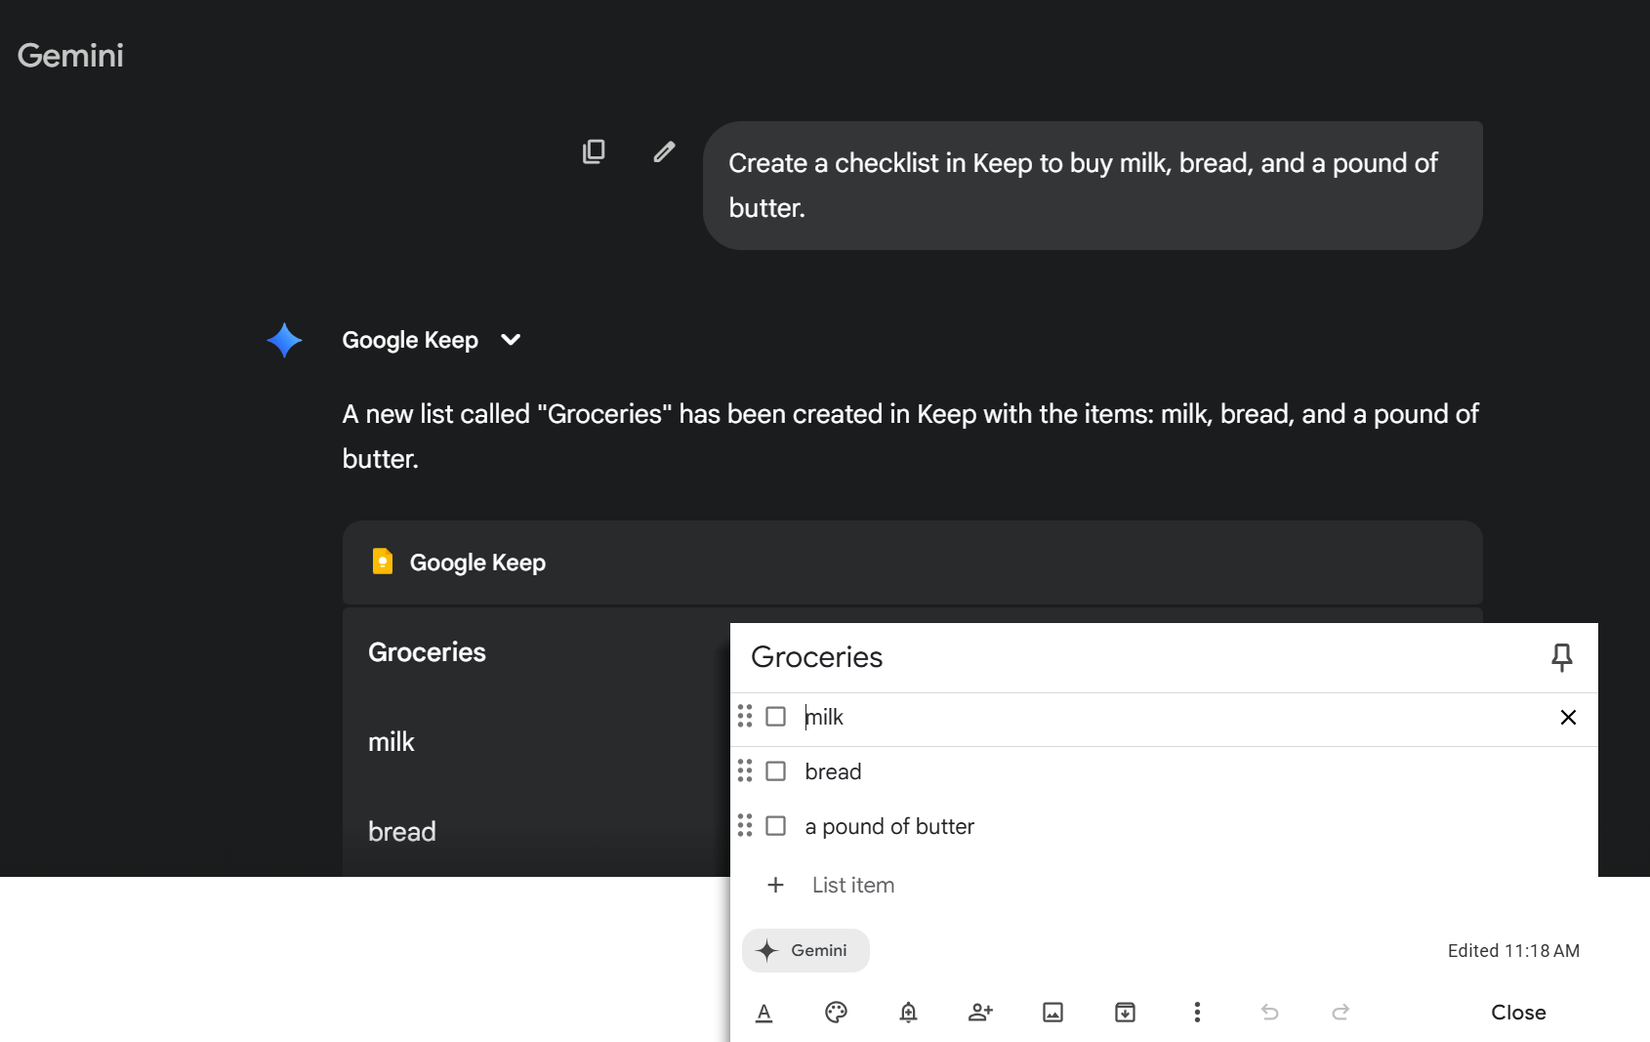Check off the milk item
The image size is (1650, 1042).
775,716
